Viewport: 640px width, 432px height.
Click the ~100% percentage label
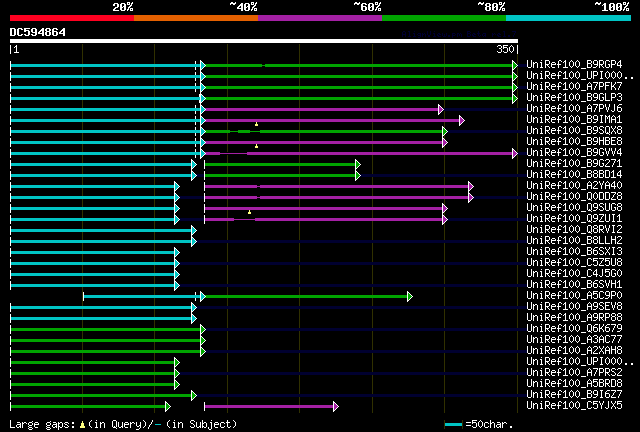(x=612, y=7)
